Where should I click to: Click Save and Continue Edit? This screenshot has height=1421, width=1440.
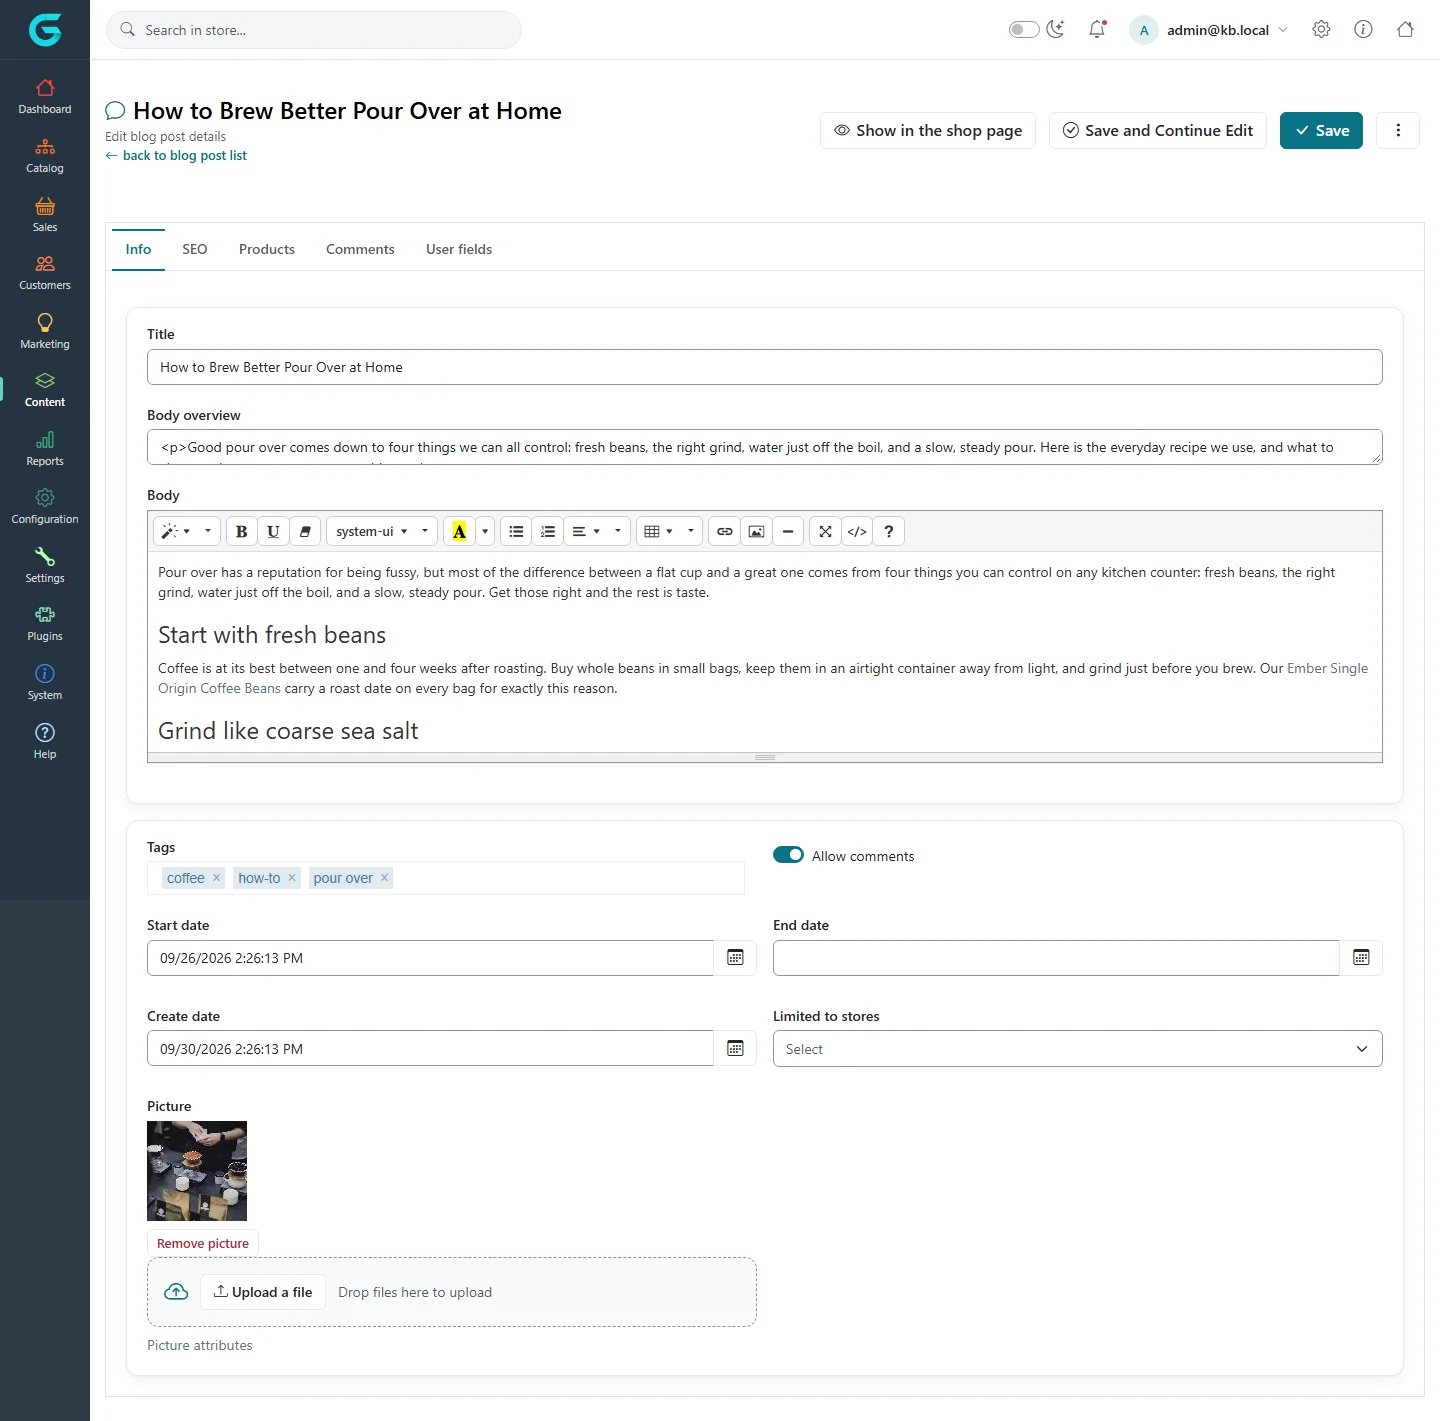point(1158,131)
